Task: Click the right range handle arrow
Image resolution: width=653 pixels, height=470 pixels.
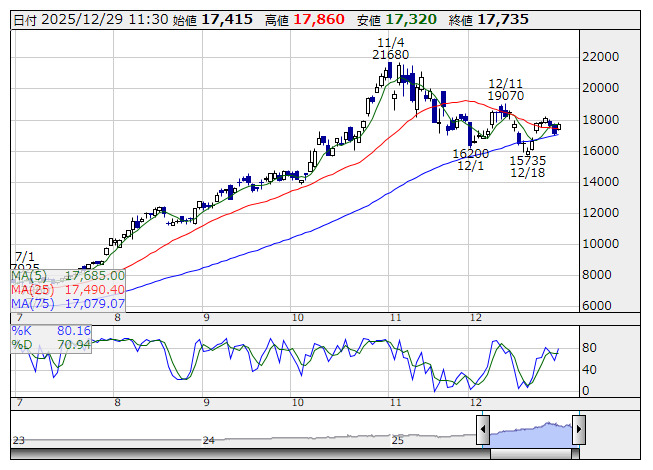Action: point(577,430)
